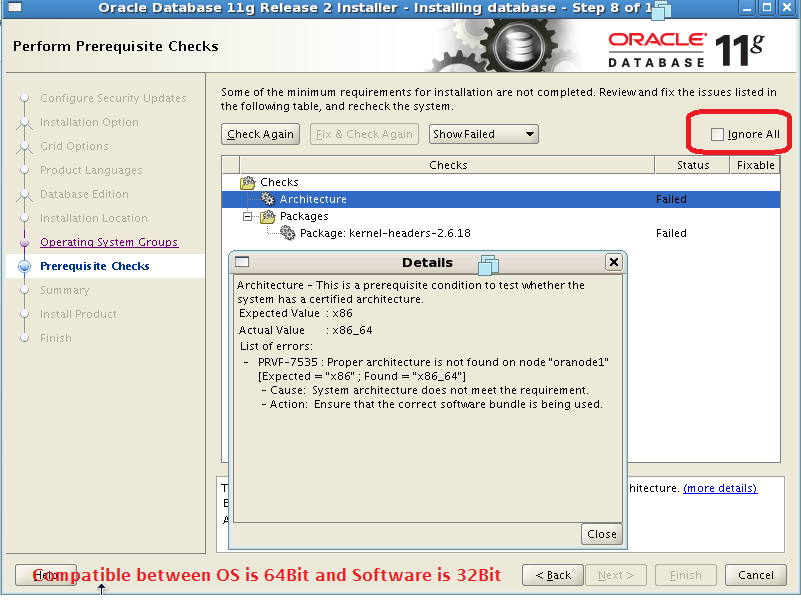
Task: Click the Checks column header
Action: (x=447, y=165)
